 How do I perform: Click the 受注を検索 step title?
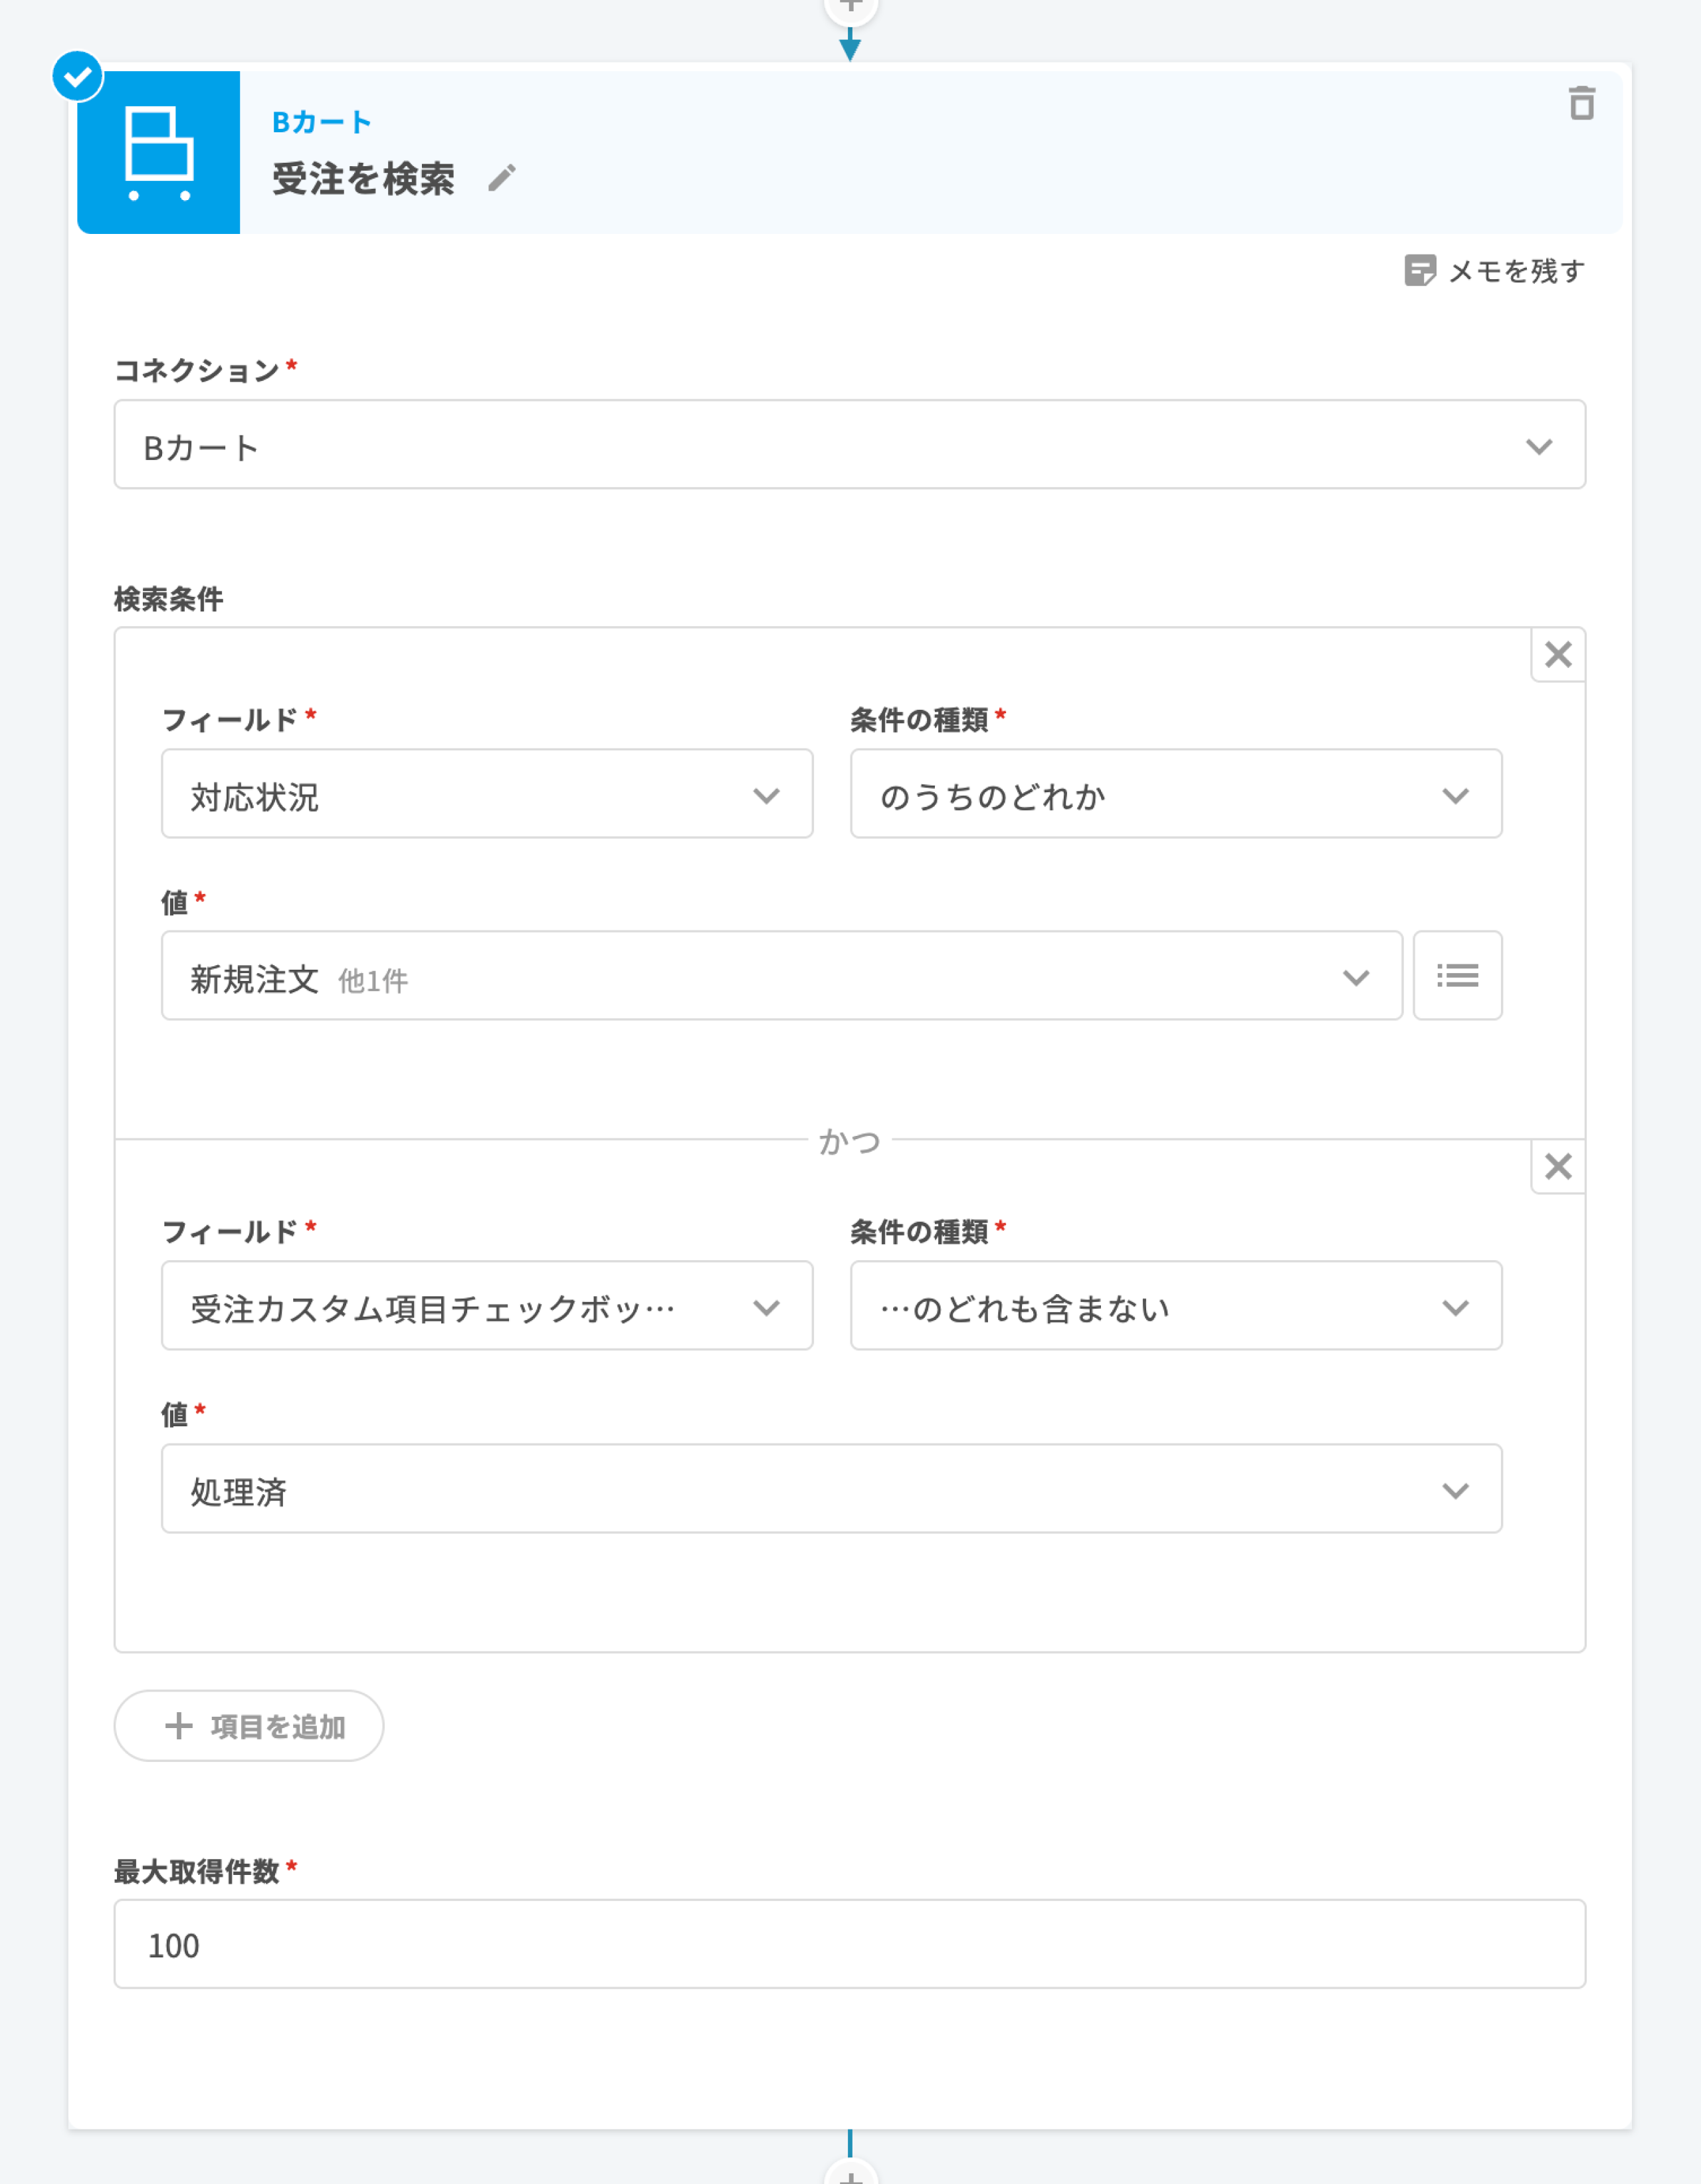tap(363, 179)
